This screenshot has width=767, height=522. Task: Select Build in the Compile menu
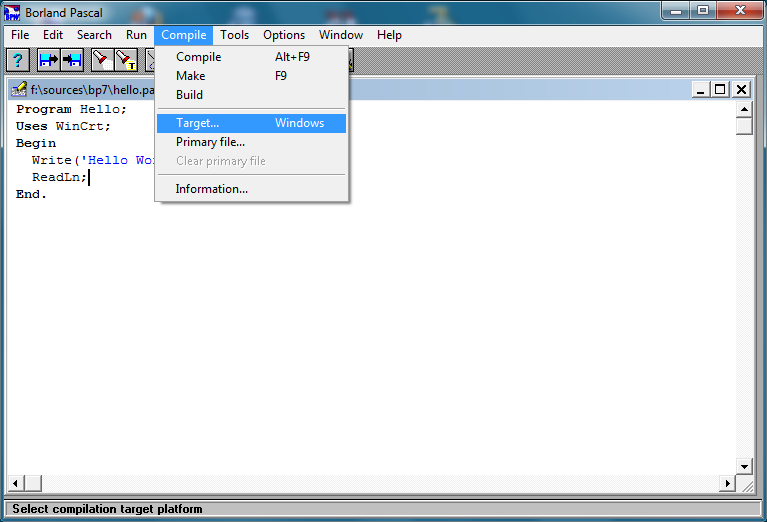(189, 95)
